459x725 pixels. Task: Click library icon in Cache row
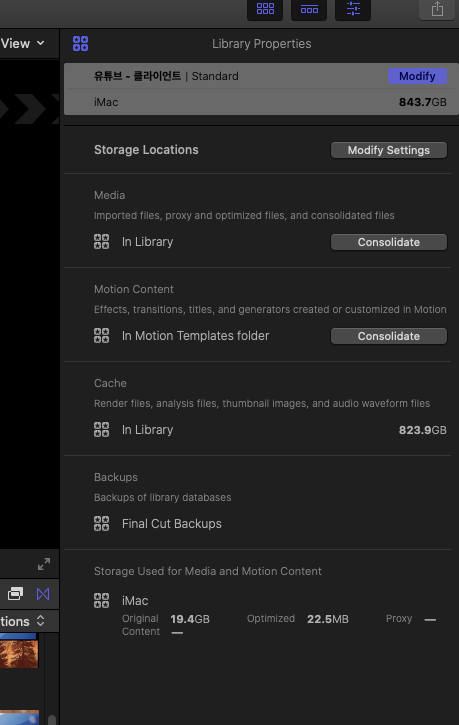point(101,430)
